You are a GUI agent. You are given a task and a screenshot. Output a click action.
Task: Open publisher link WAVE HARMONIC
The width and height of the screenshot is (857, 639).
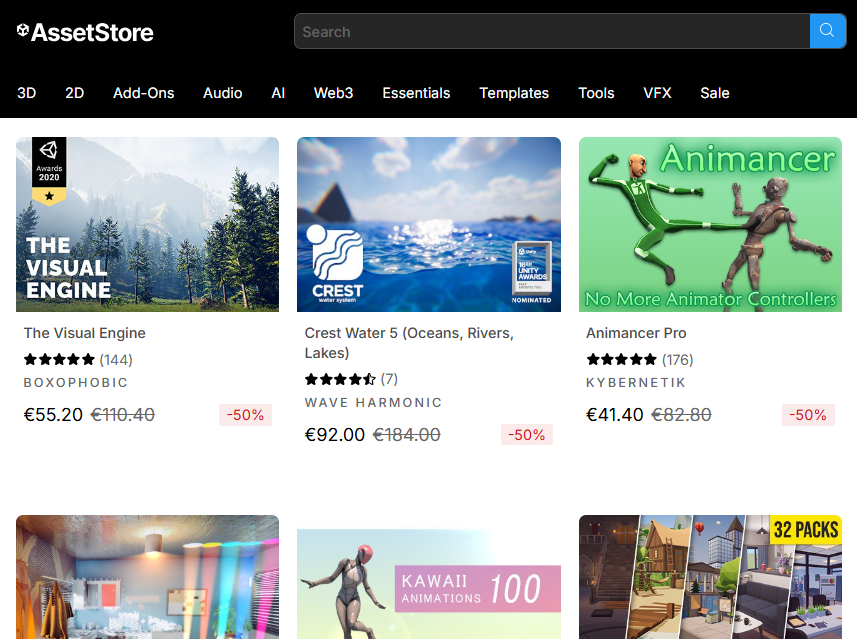click(373, 402)
